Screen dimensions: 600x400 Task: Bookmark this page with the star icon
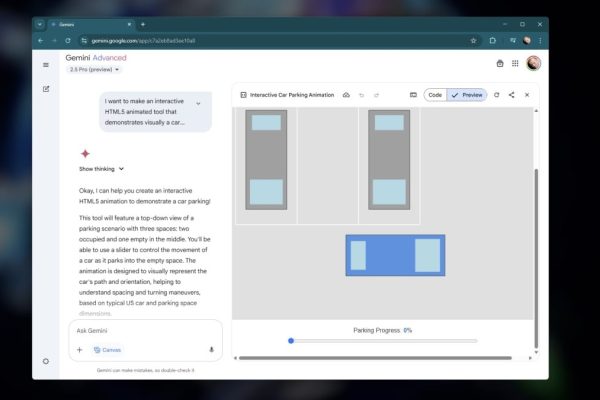[473, 41]
